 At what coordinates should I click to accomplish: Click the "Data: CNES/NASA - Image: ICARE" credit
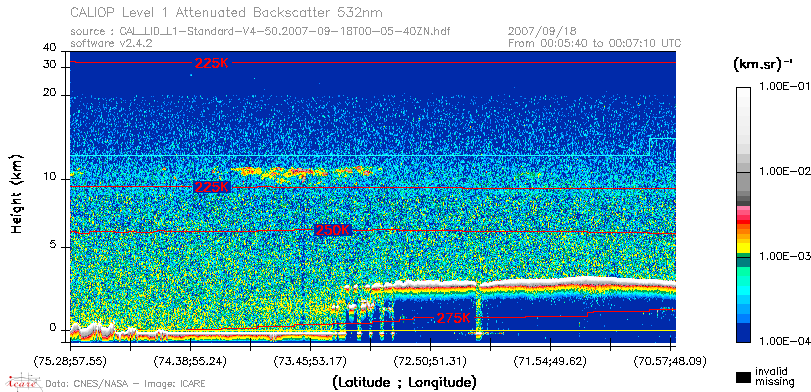pos(125,384)
